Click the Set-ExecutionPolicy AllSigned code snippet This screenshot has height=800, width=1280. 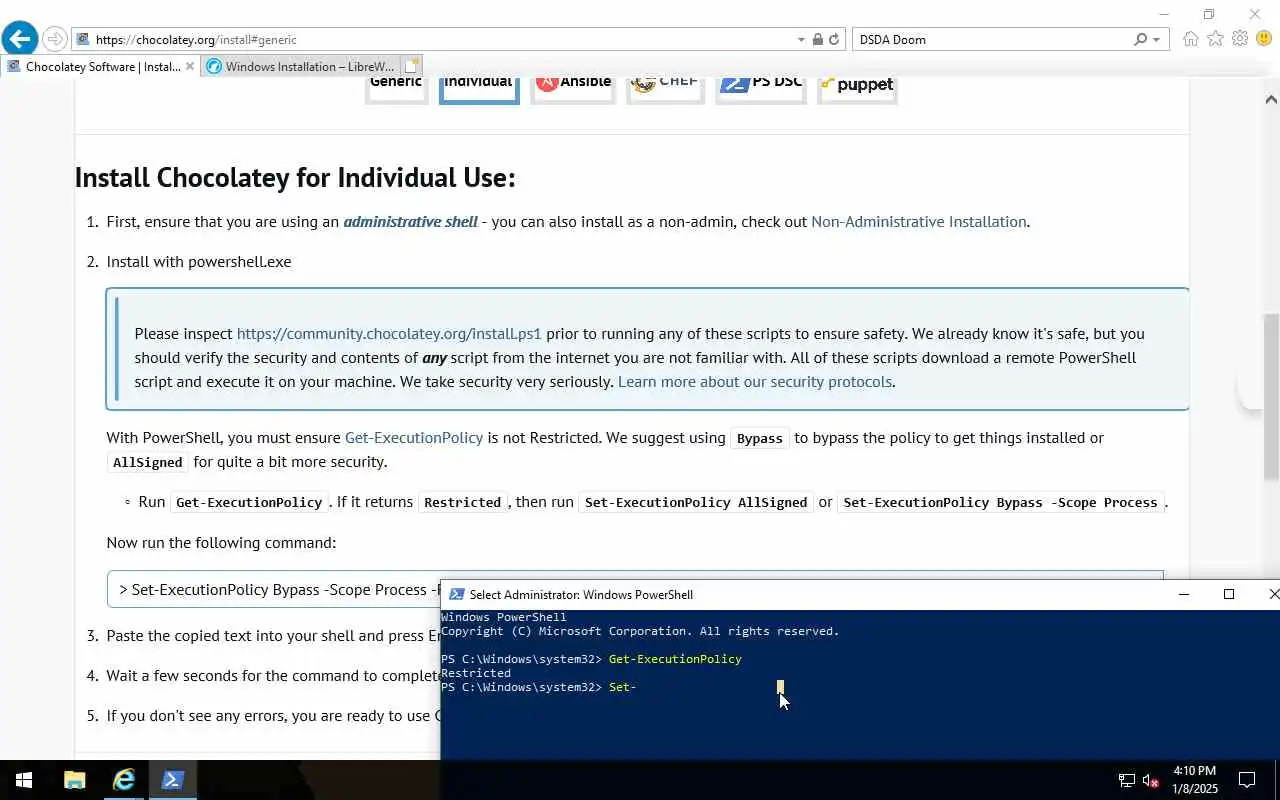point(696,503)
